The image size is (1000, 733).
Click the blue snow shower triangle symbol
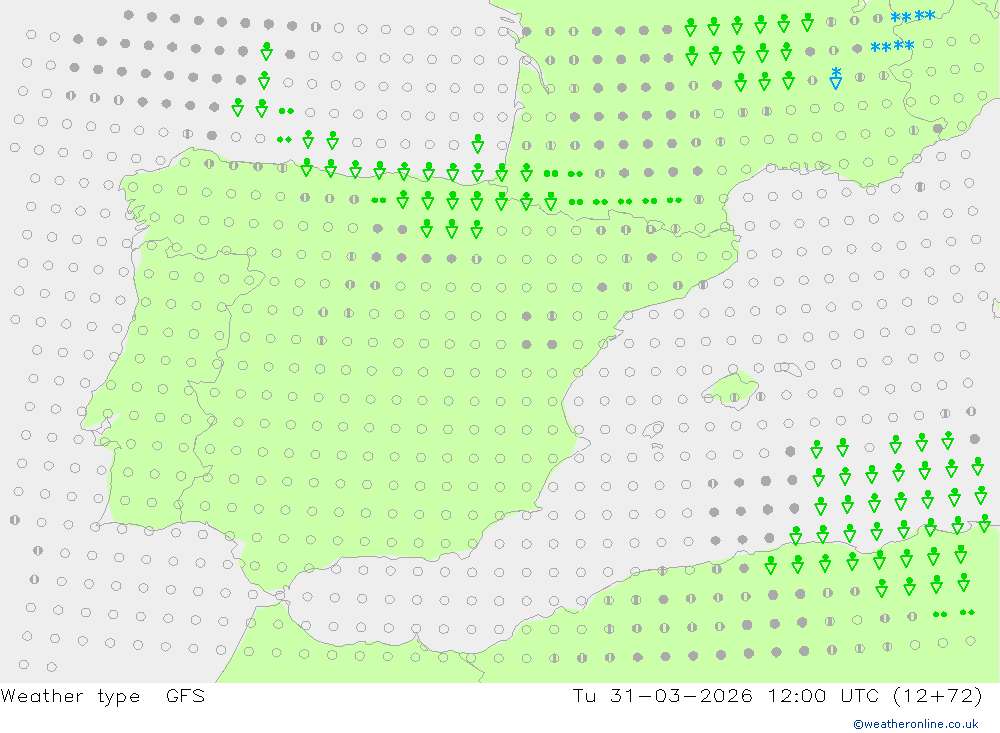[x=835, y=78]
